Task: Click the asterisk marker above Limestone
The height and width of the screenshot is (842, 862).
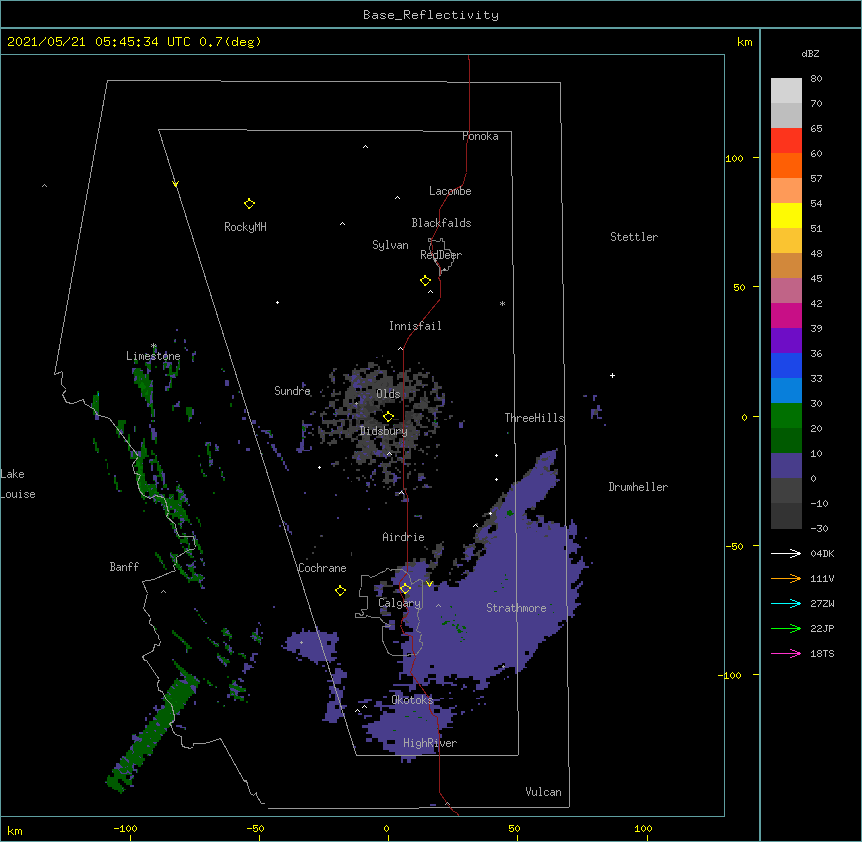Action: (154, 346)
